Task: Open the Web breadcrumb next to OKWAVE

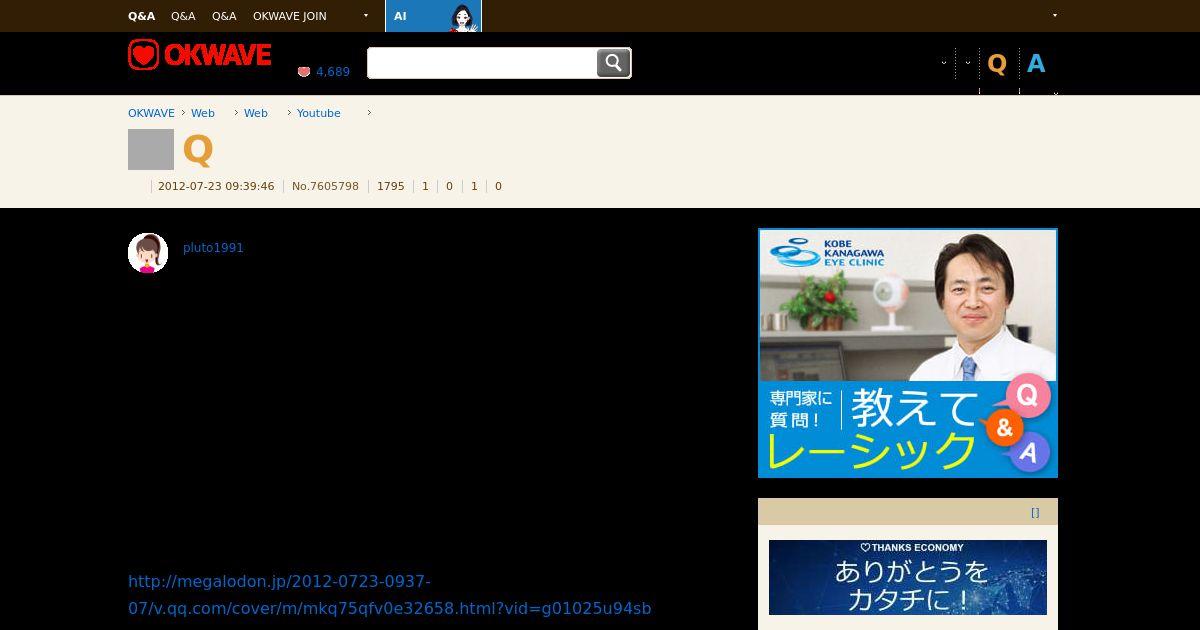Action: click(203, 113)
